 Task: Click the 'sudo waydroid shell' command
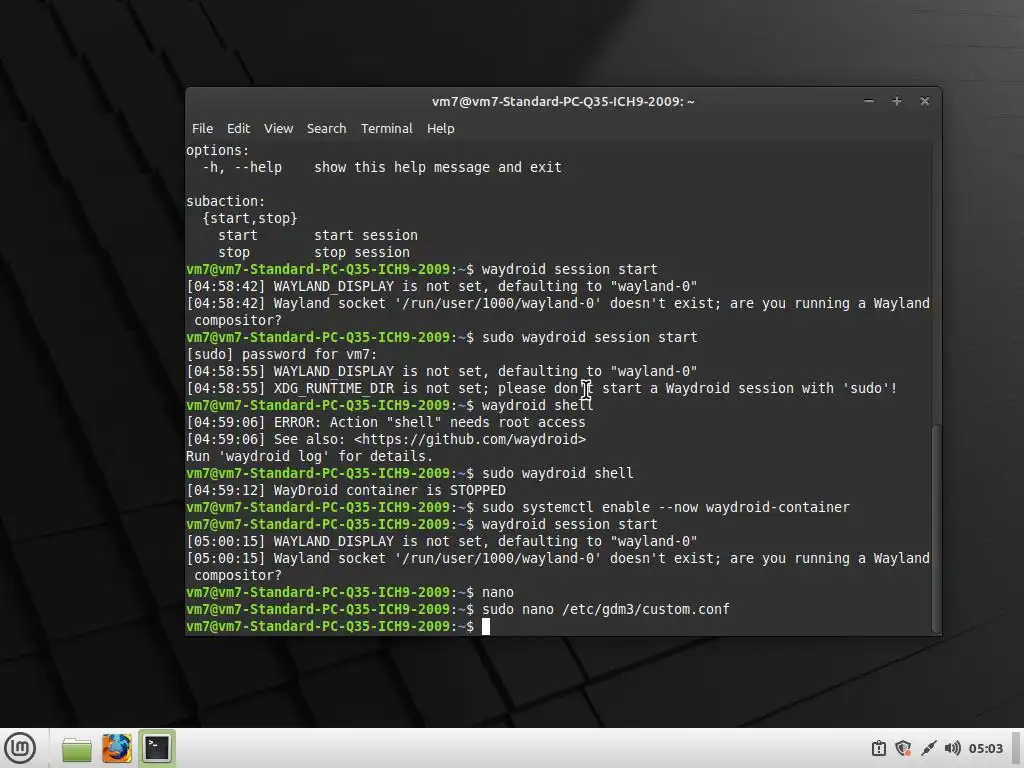[x=558, y=473]
